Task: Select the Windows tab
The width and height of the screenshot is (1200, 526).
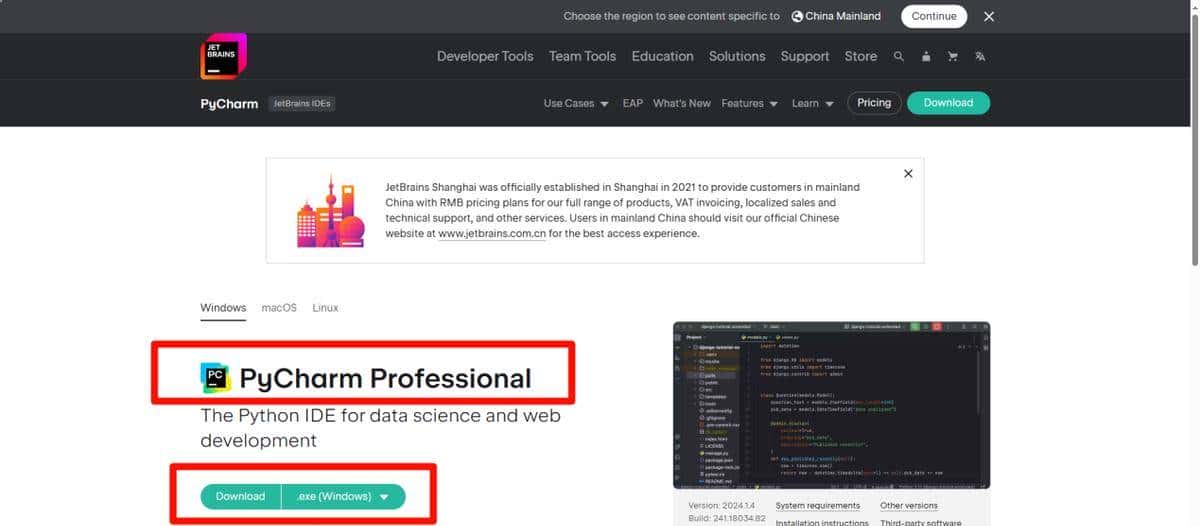Action: coord(223,308)
